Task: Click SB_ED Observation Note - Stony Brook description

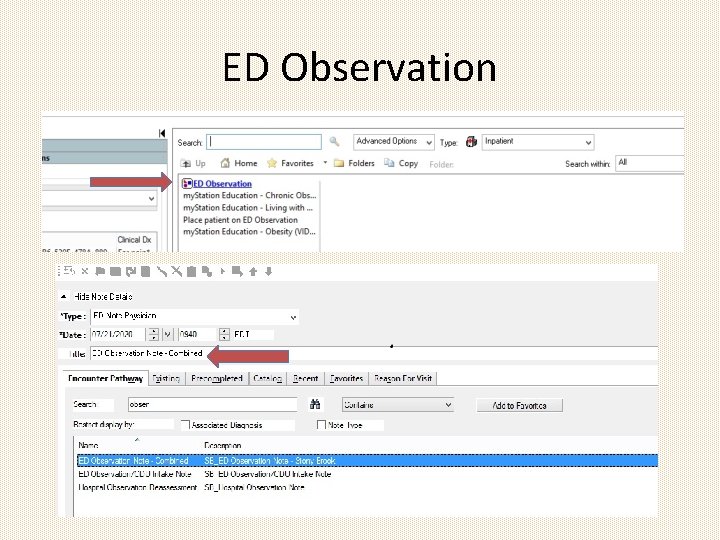Action: pos(270,461)
